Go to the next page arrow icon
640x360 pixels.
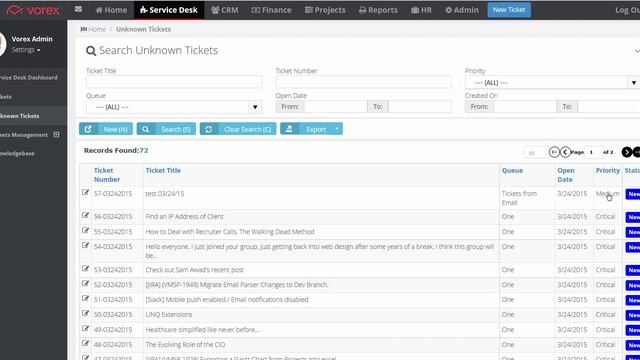[x=627, y=152]
